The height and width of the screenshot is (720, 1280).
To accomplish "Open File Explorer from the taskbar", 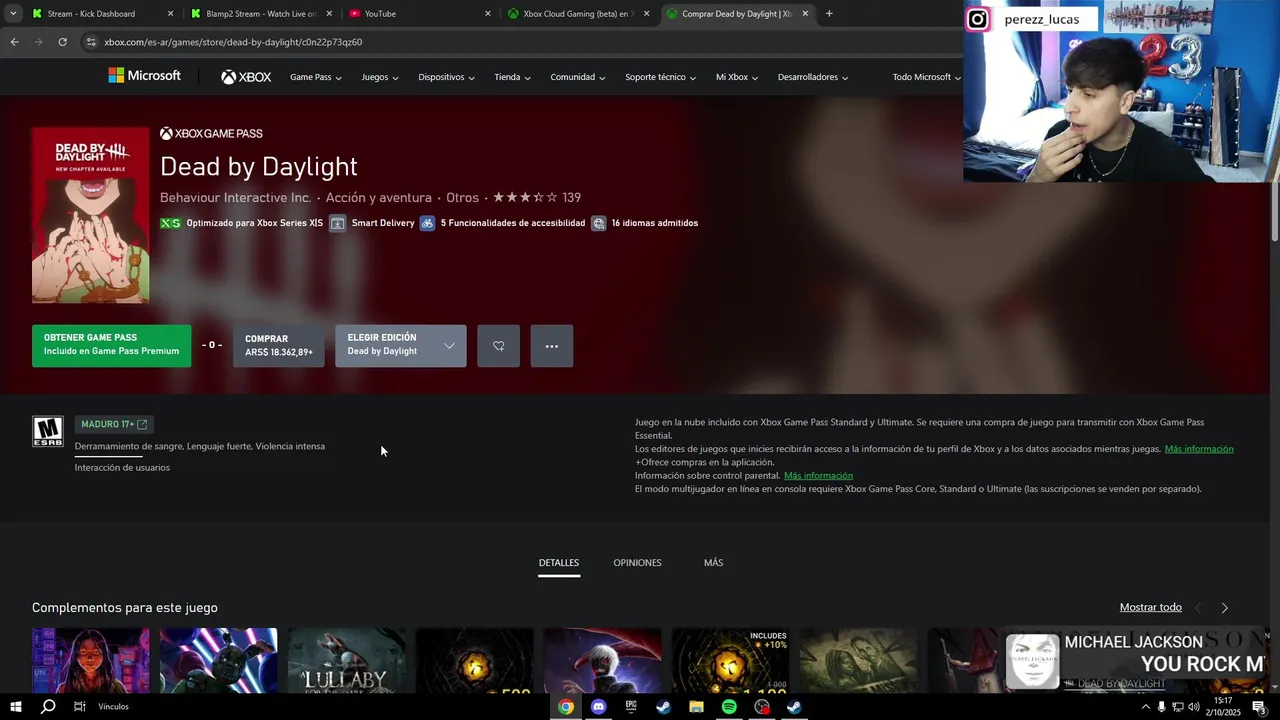I will (696, 707).
